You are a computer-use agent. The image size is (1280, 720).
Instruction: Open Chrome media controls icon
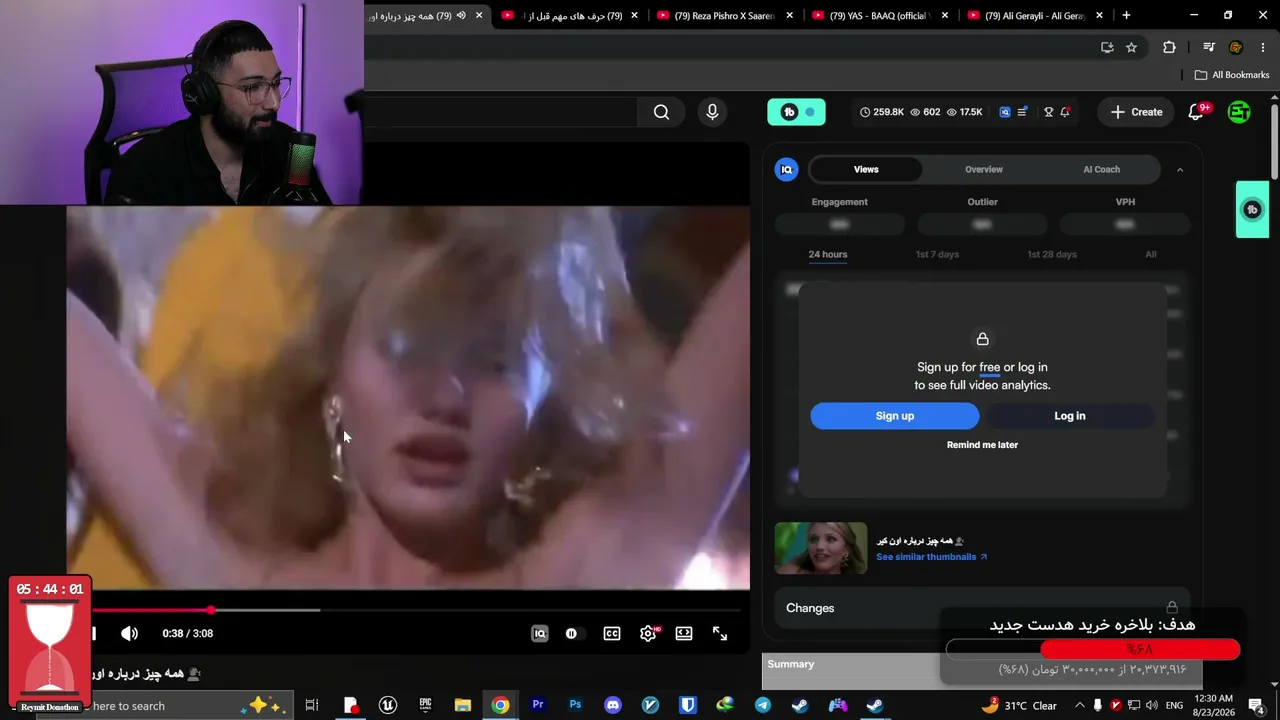(1209, 47)
